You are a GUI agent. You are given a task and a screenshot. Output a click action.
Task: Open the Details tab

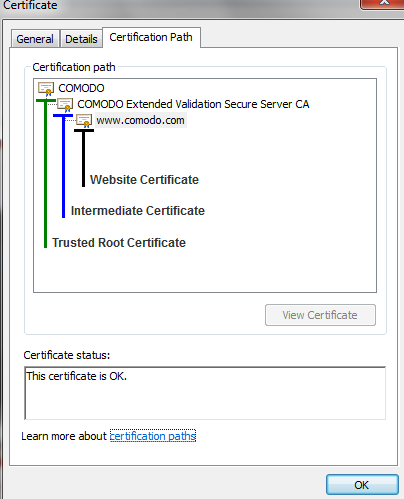[81, 39]
